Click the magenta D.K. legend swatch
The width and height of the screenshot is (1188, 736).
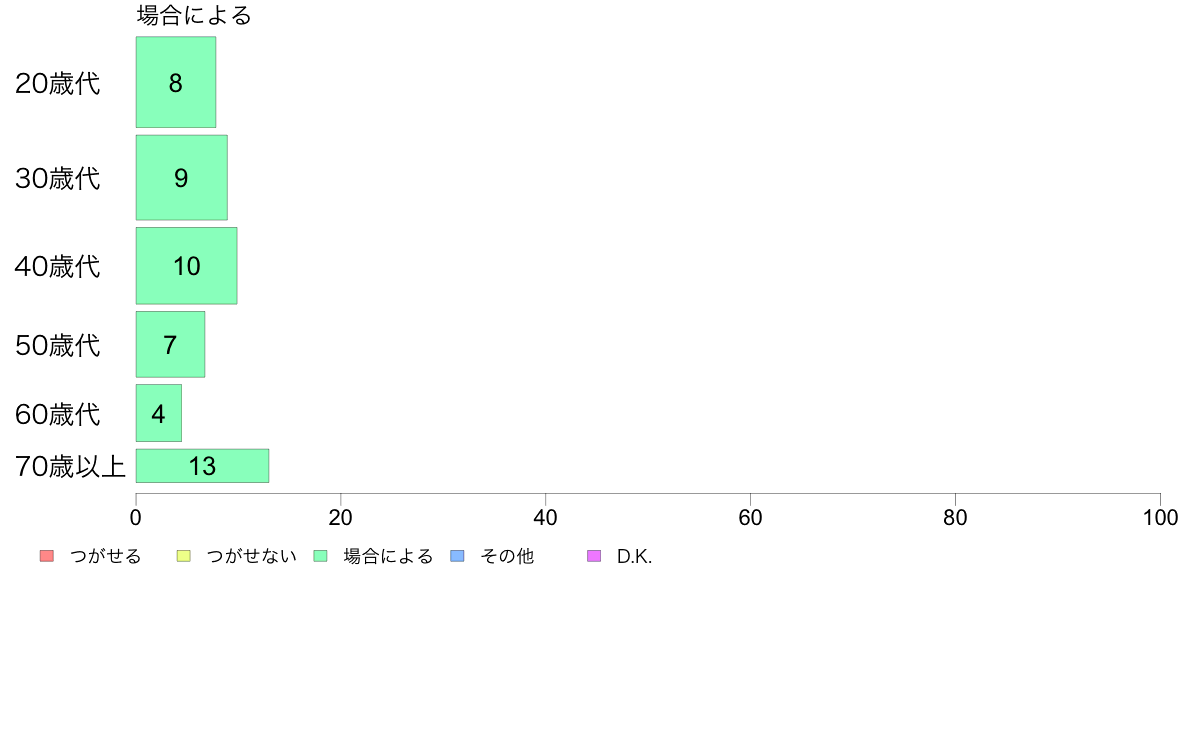(x=595, y=556)
